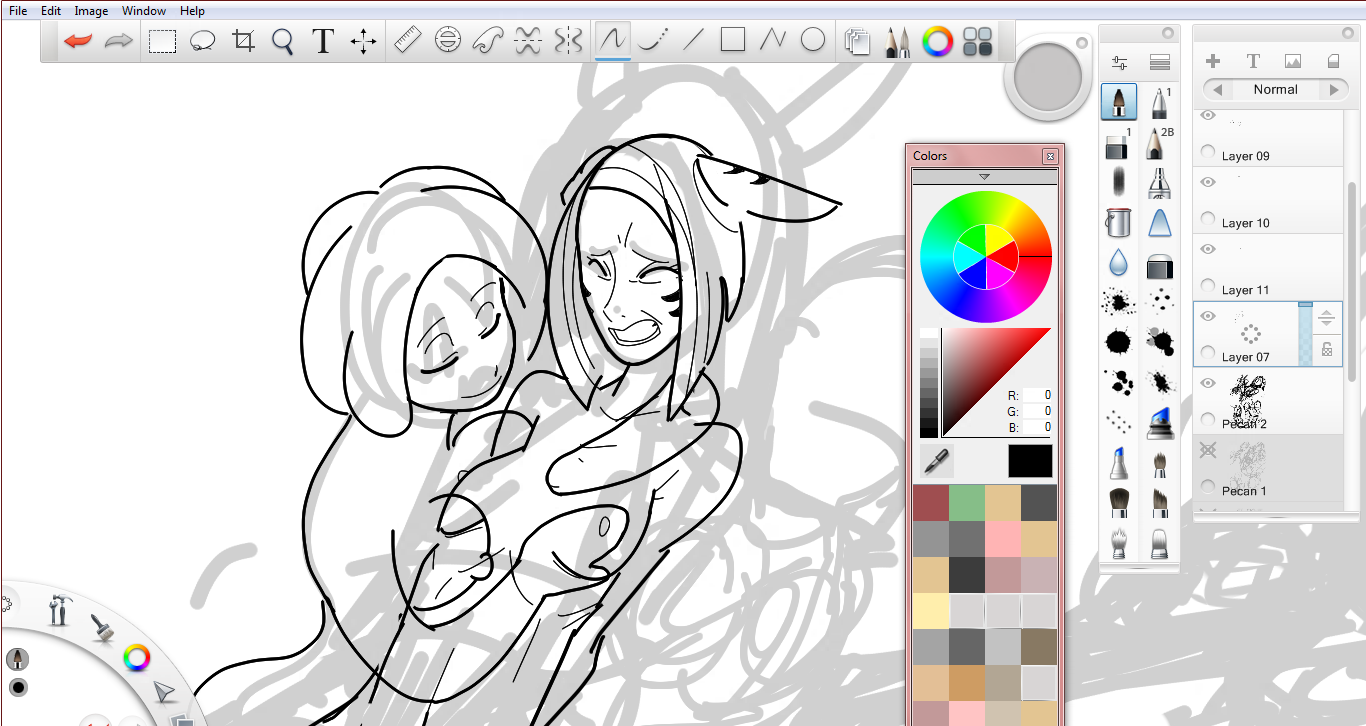Activate the Zoom magnifier tool
Screen dimensions: 1366x726
pyautogui.click(x=283, y=41)
